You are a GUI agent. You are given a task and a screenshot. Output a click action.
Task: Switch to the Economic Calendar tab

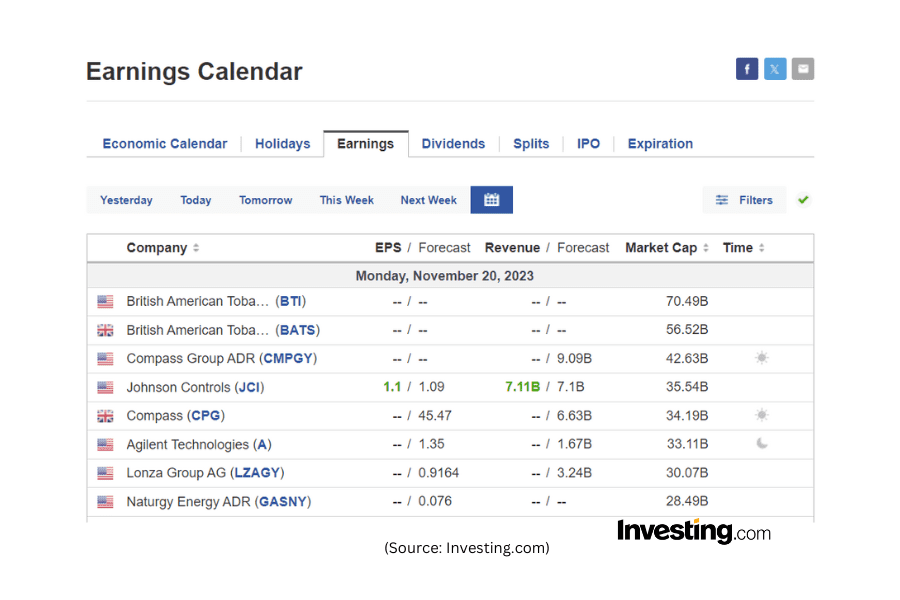(165, 144)
